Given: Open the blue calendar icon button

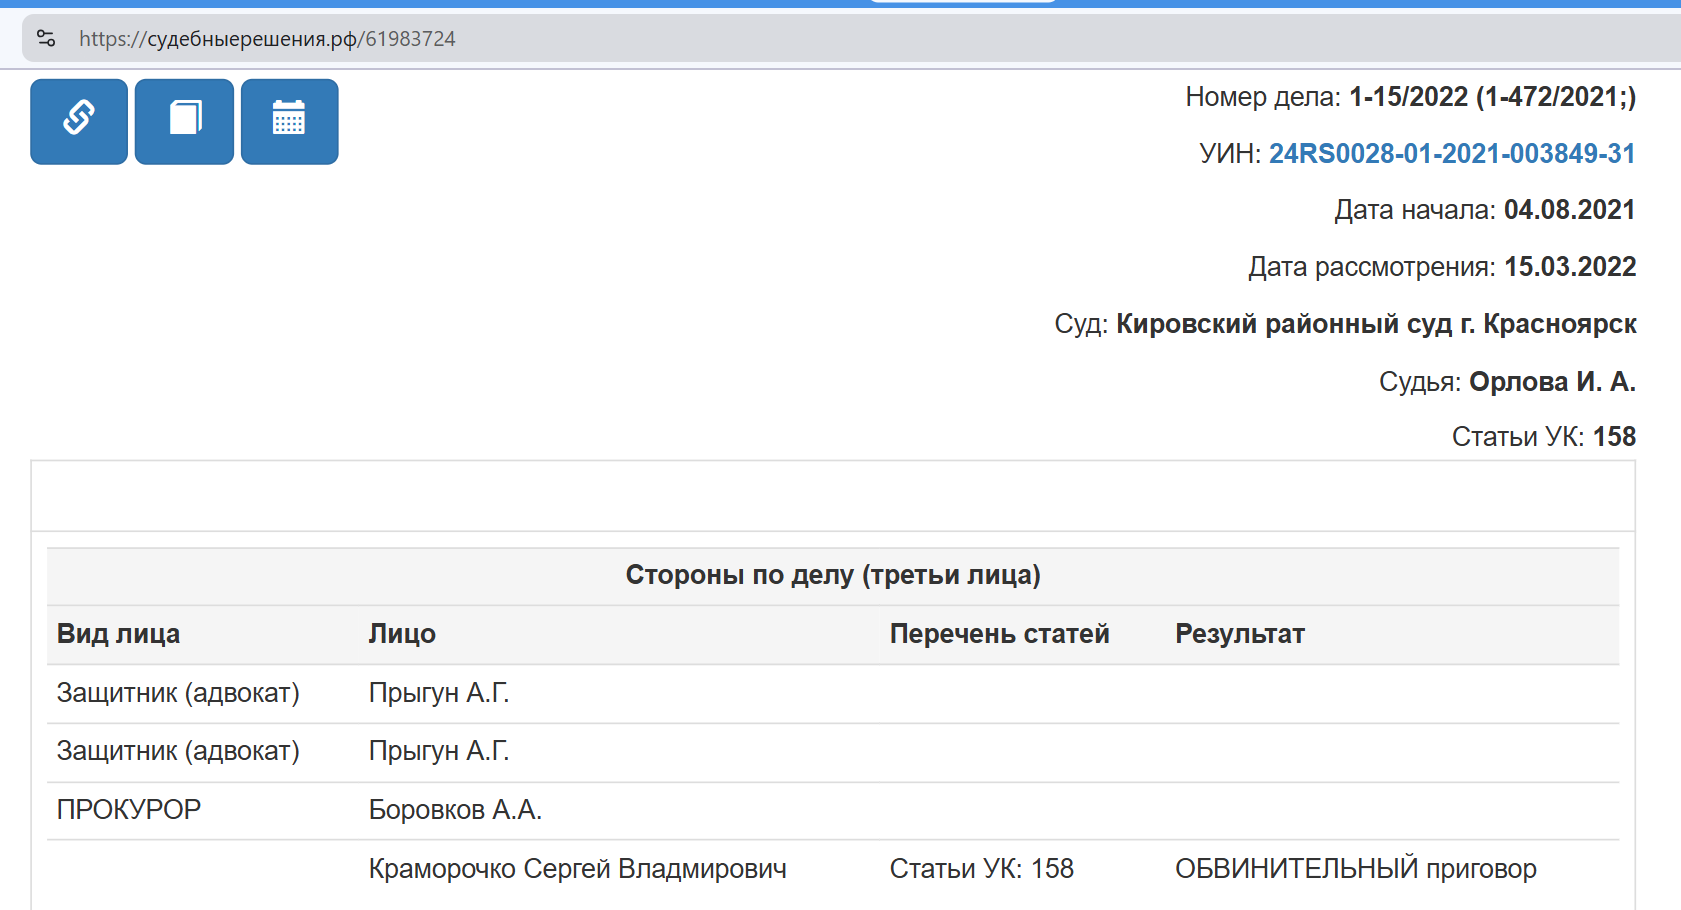Looking at the screenshot, I should (289, 121).
